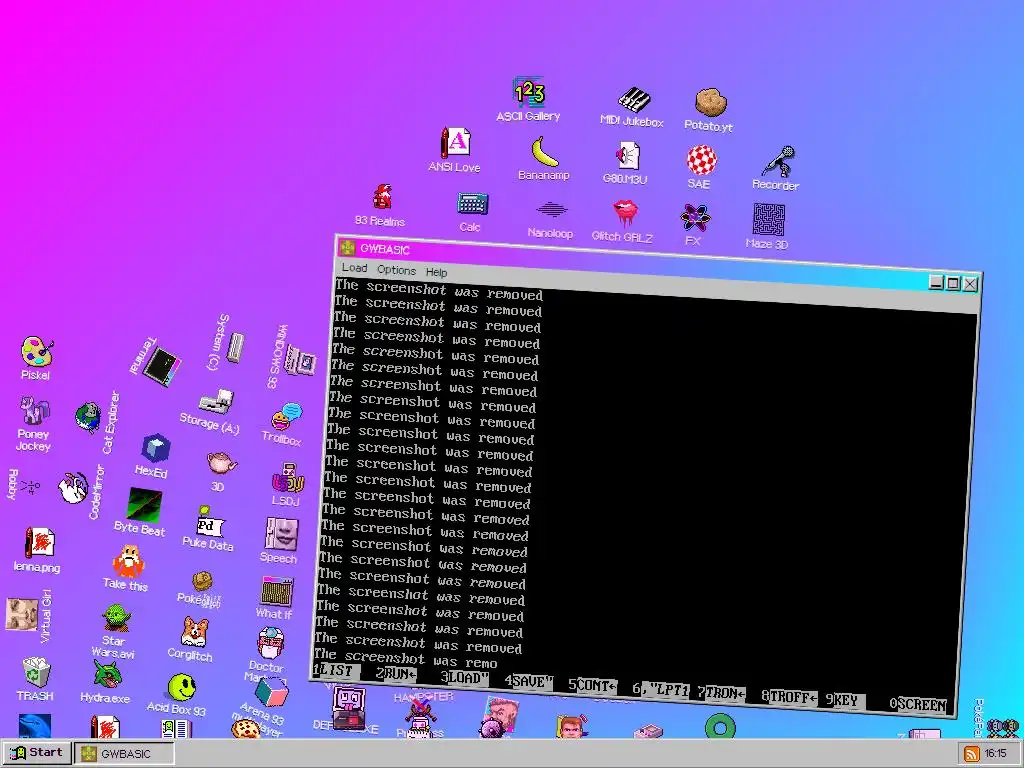Open the Load menu in GWBASIC
Image resolution: width=1024 pixels, height=768 pixels.
tap(355, 268)
